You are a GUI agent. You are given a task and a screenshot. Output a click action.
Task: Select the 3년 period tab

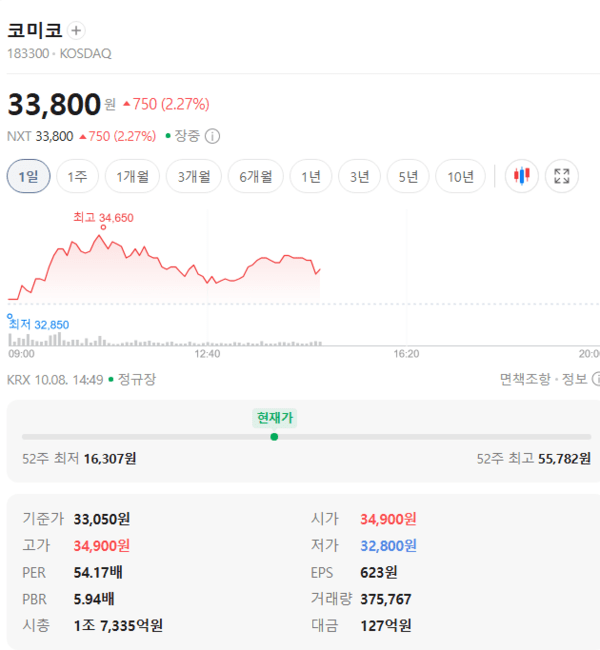(360, 176)
